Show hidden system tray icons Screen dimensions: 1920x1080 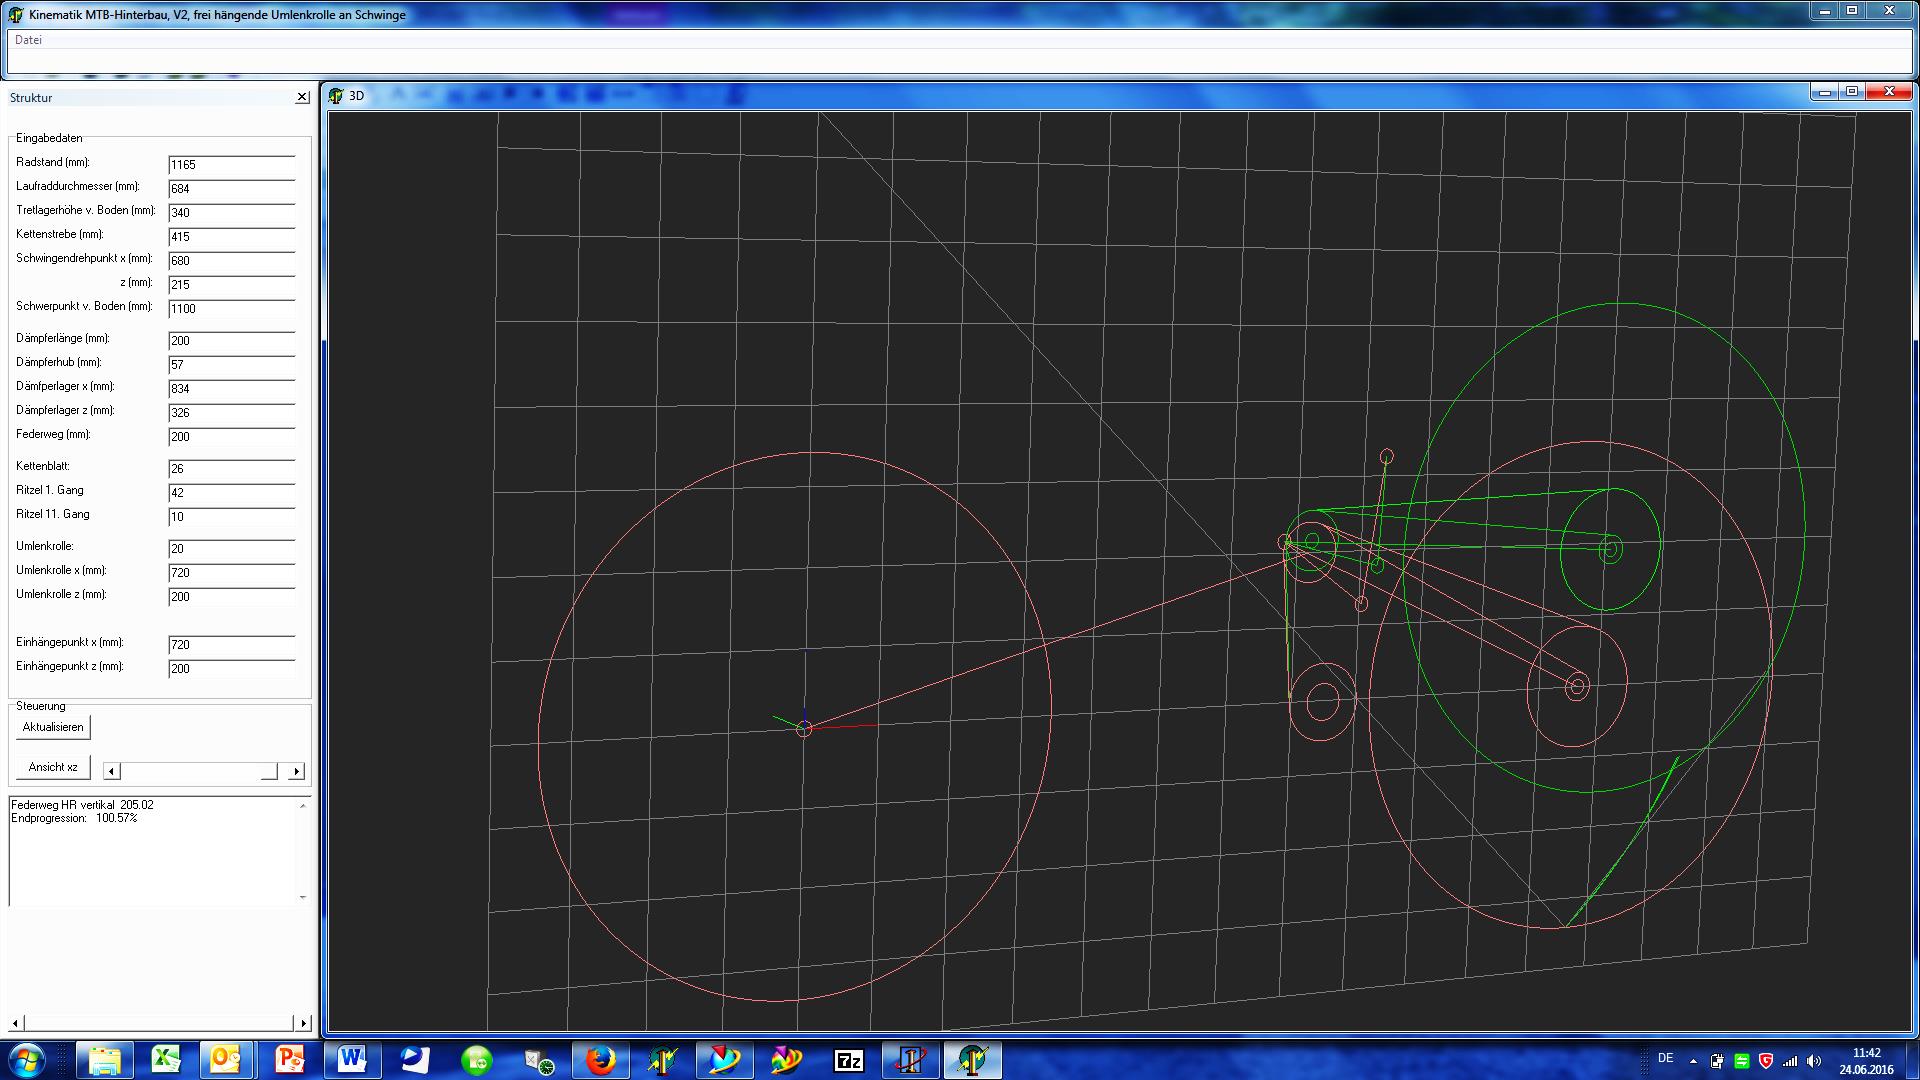tap(1693, 1061)
